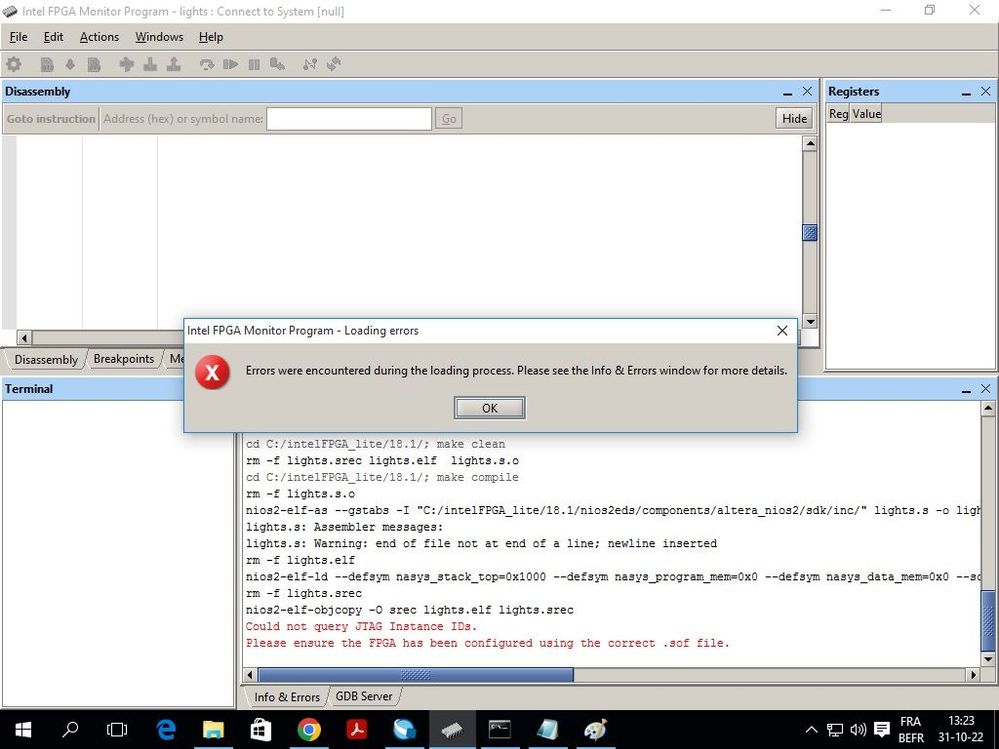
Task: Open Command Prompt window from the taskbar
Action: pyautogui.click(x=500, y=730)
